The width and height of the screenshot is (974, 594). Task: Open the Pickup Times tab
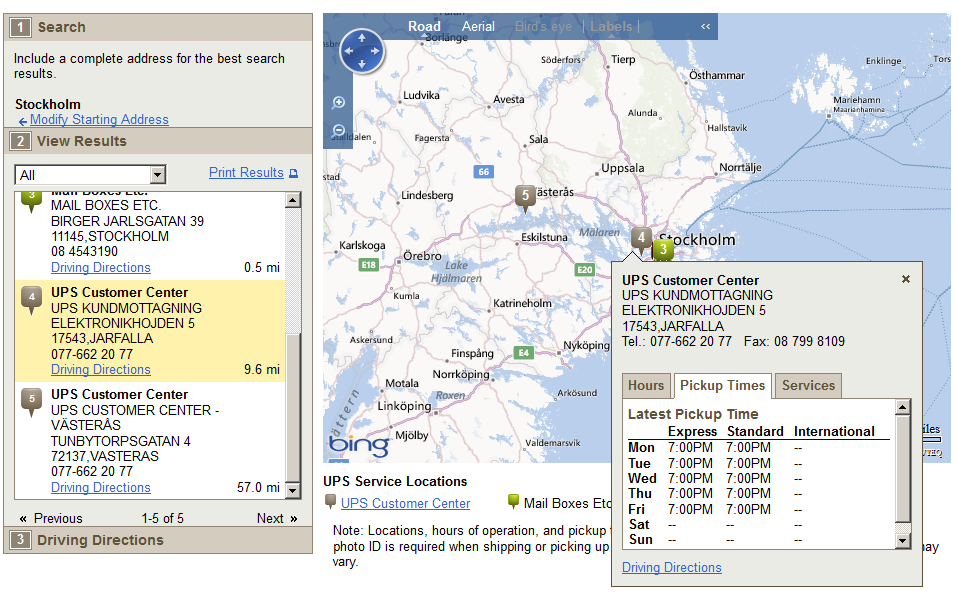(722, 386)
